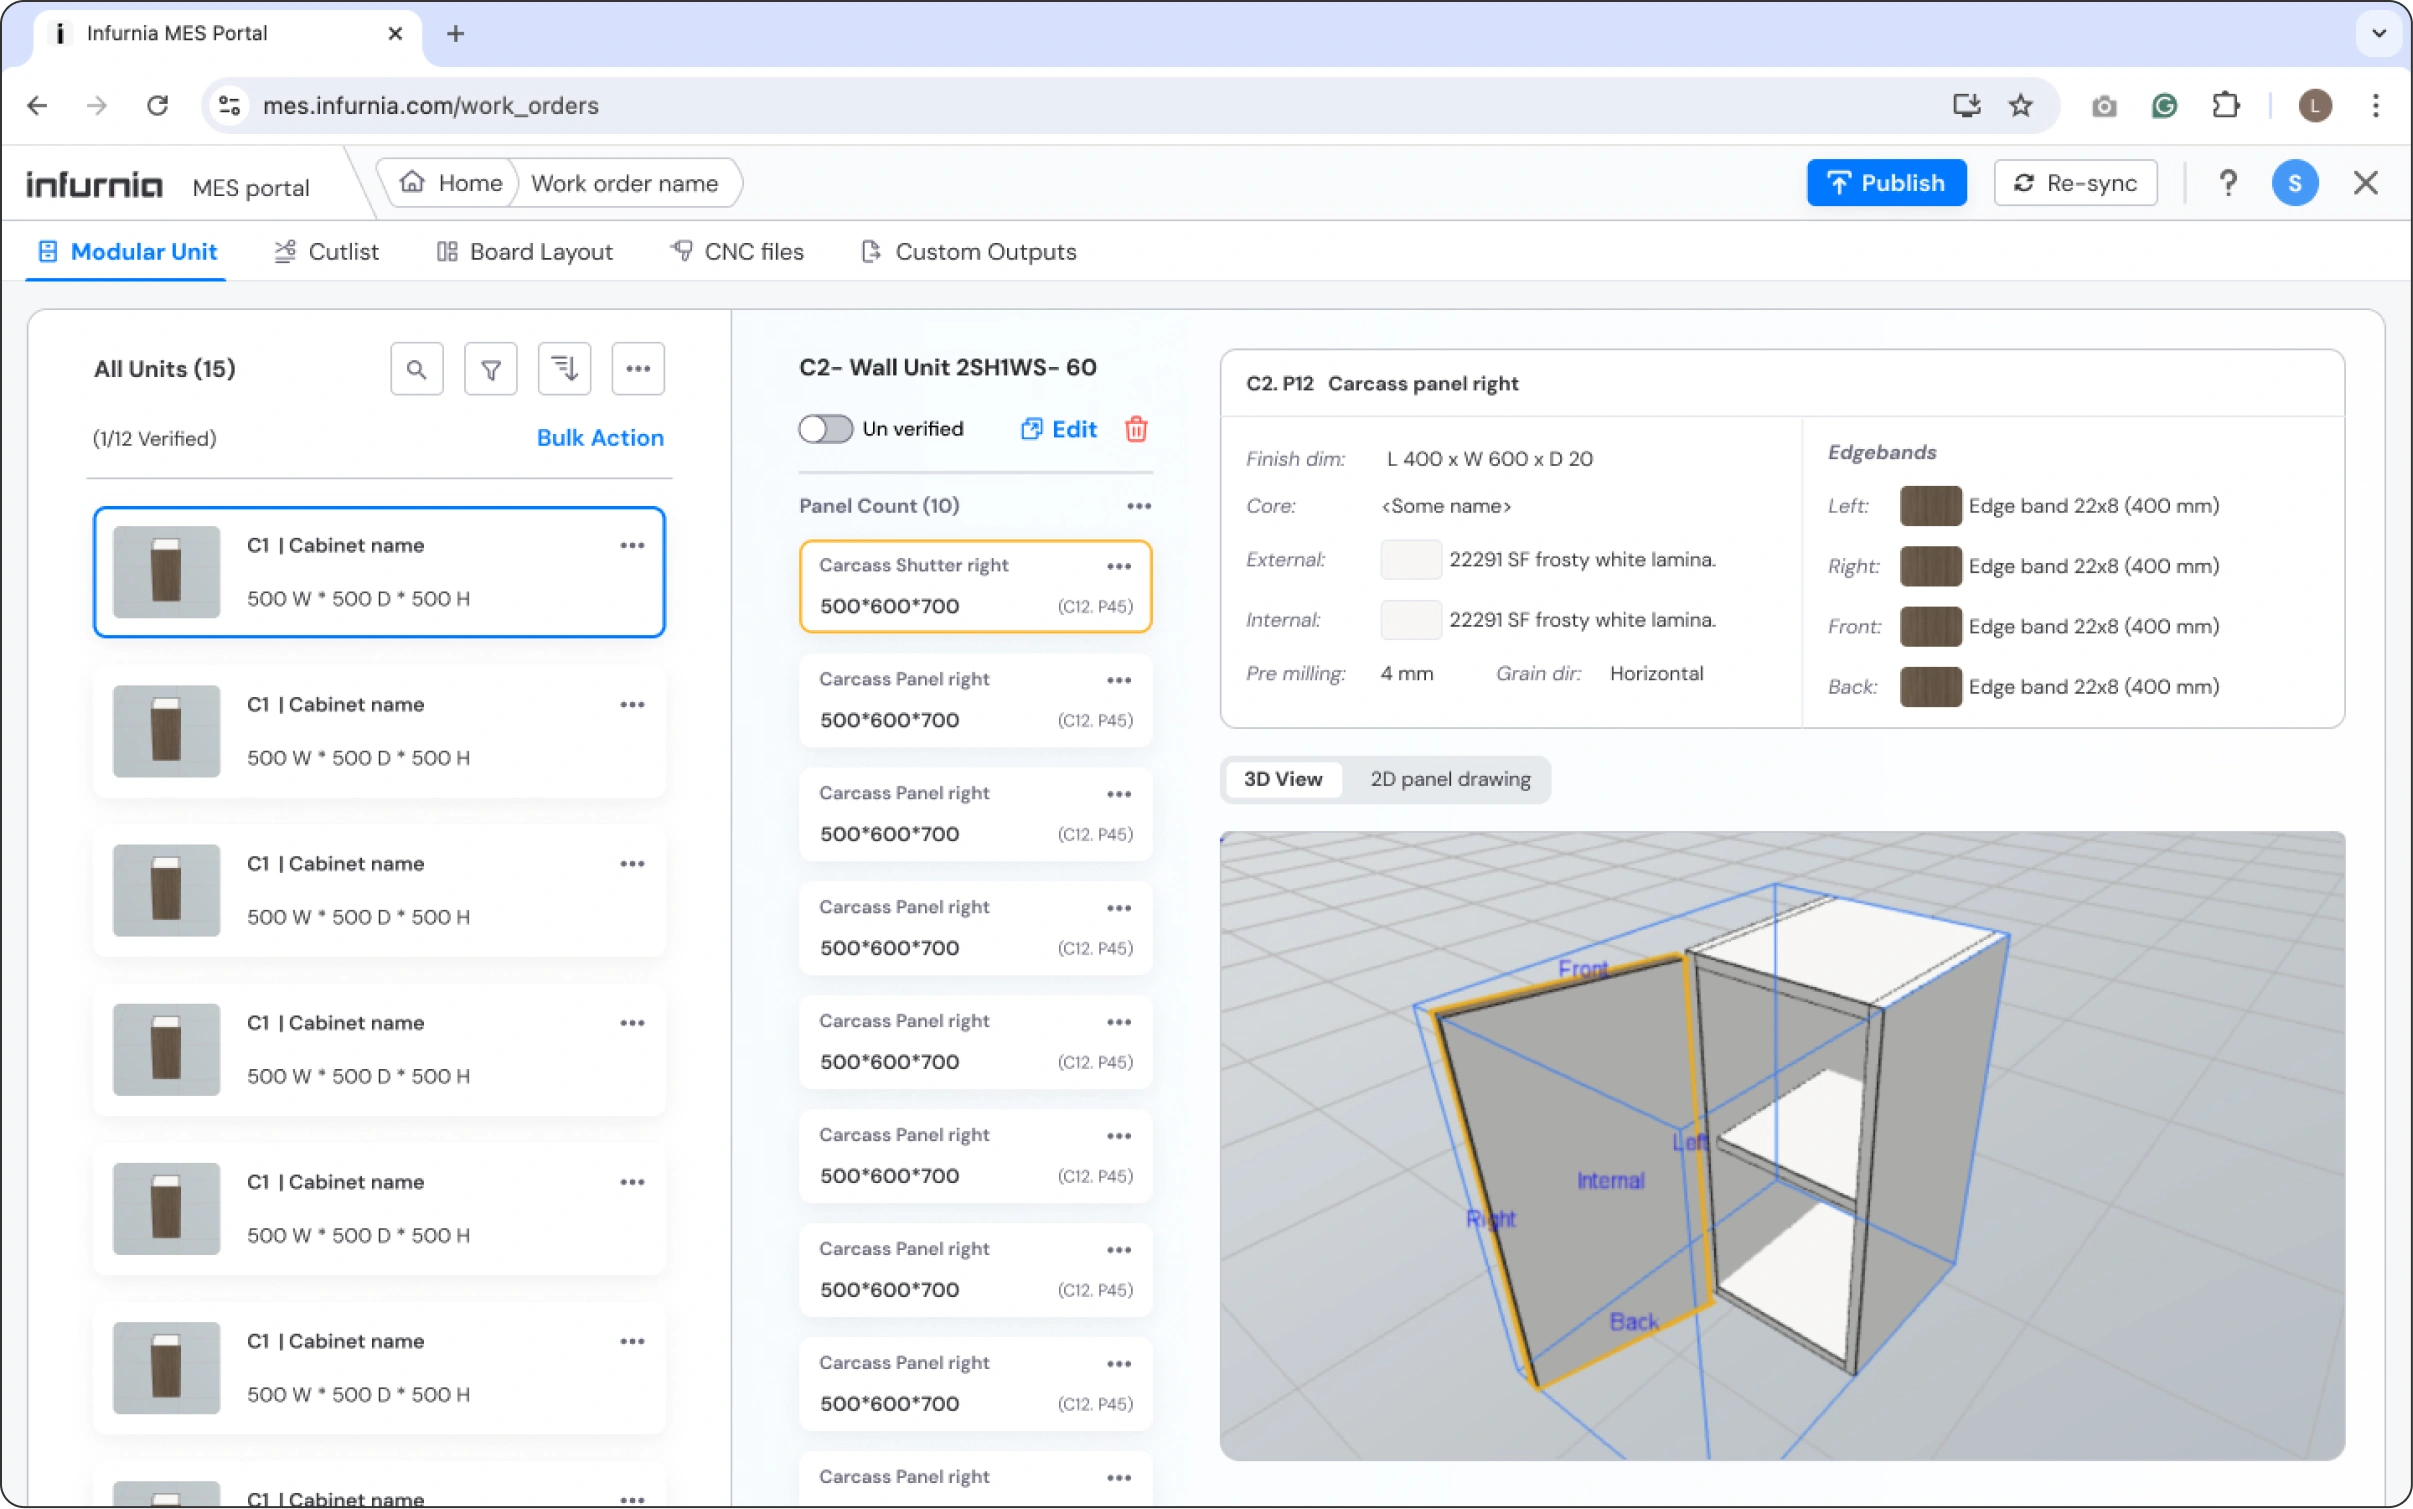This screenshot has width=2413, height=1509.
Task: Click the screenshot camera extension icon
Action: tap(2104, 105)
